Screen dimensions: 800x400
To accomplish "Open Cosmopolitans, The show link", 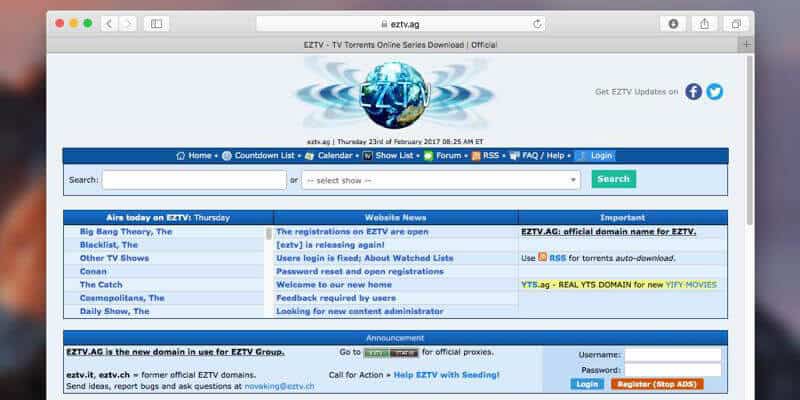I will pos(122,298).
